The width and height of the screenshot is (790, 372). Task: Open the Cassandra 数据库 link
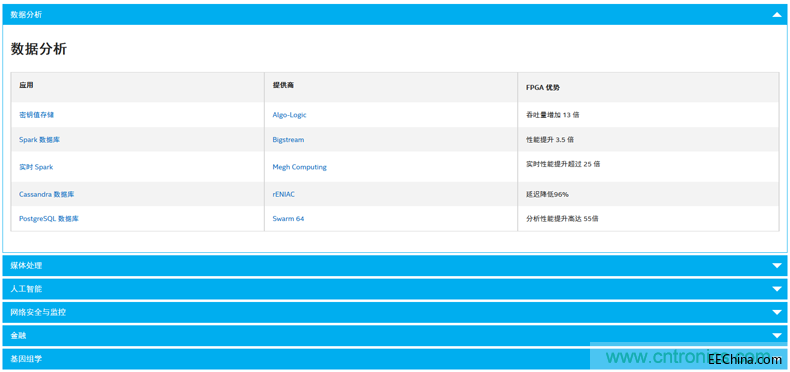(47, 194)
